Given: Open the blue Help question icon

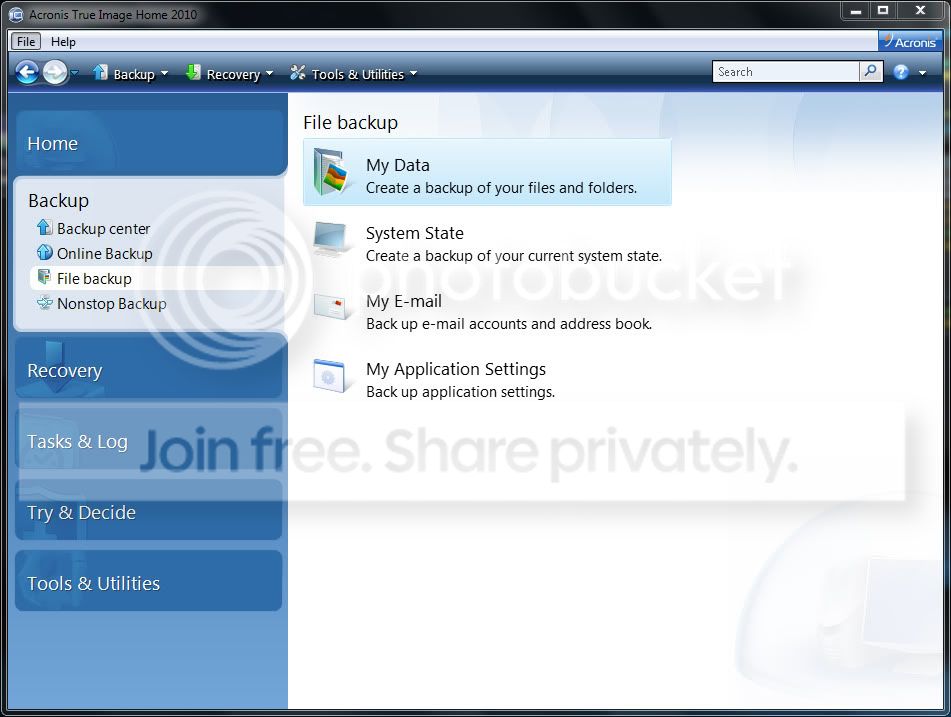Looking at the screenshot, I should click(901, 72).
